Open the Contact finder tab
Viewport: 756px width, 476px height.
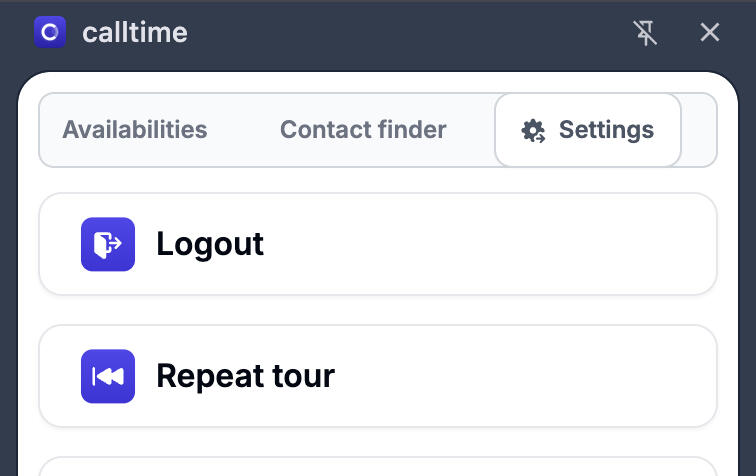tap(363, 130)
